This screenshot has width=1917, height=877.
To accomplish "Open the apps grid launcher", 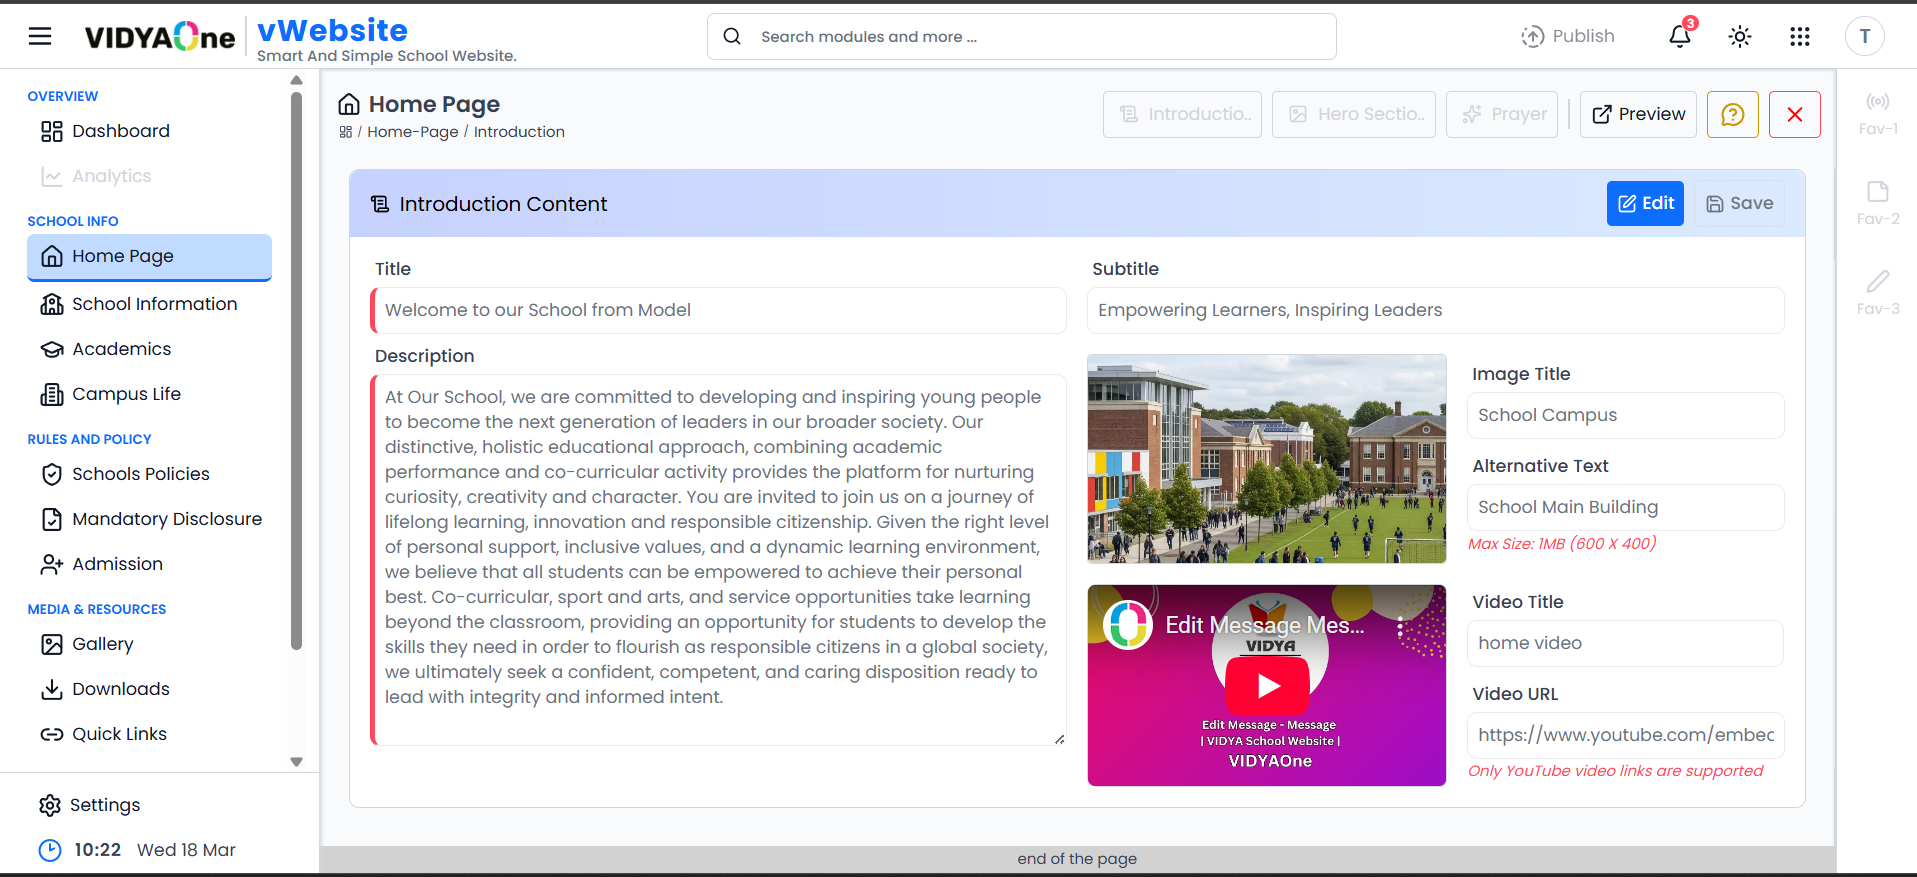I will [x=1800, y=36].
